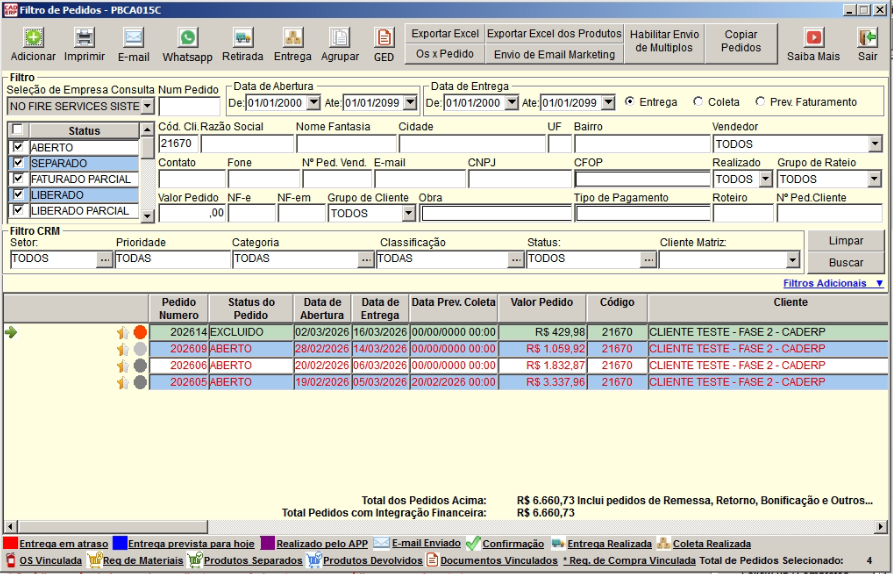
Task: Open the Grupo de Rateio dropdown
Action: pos(874,179)
